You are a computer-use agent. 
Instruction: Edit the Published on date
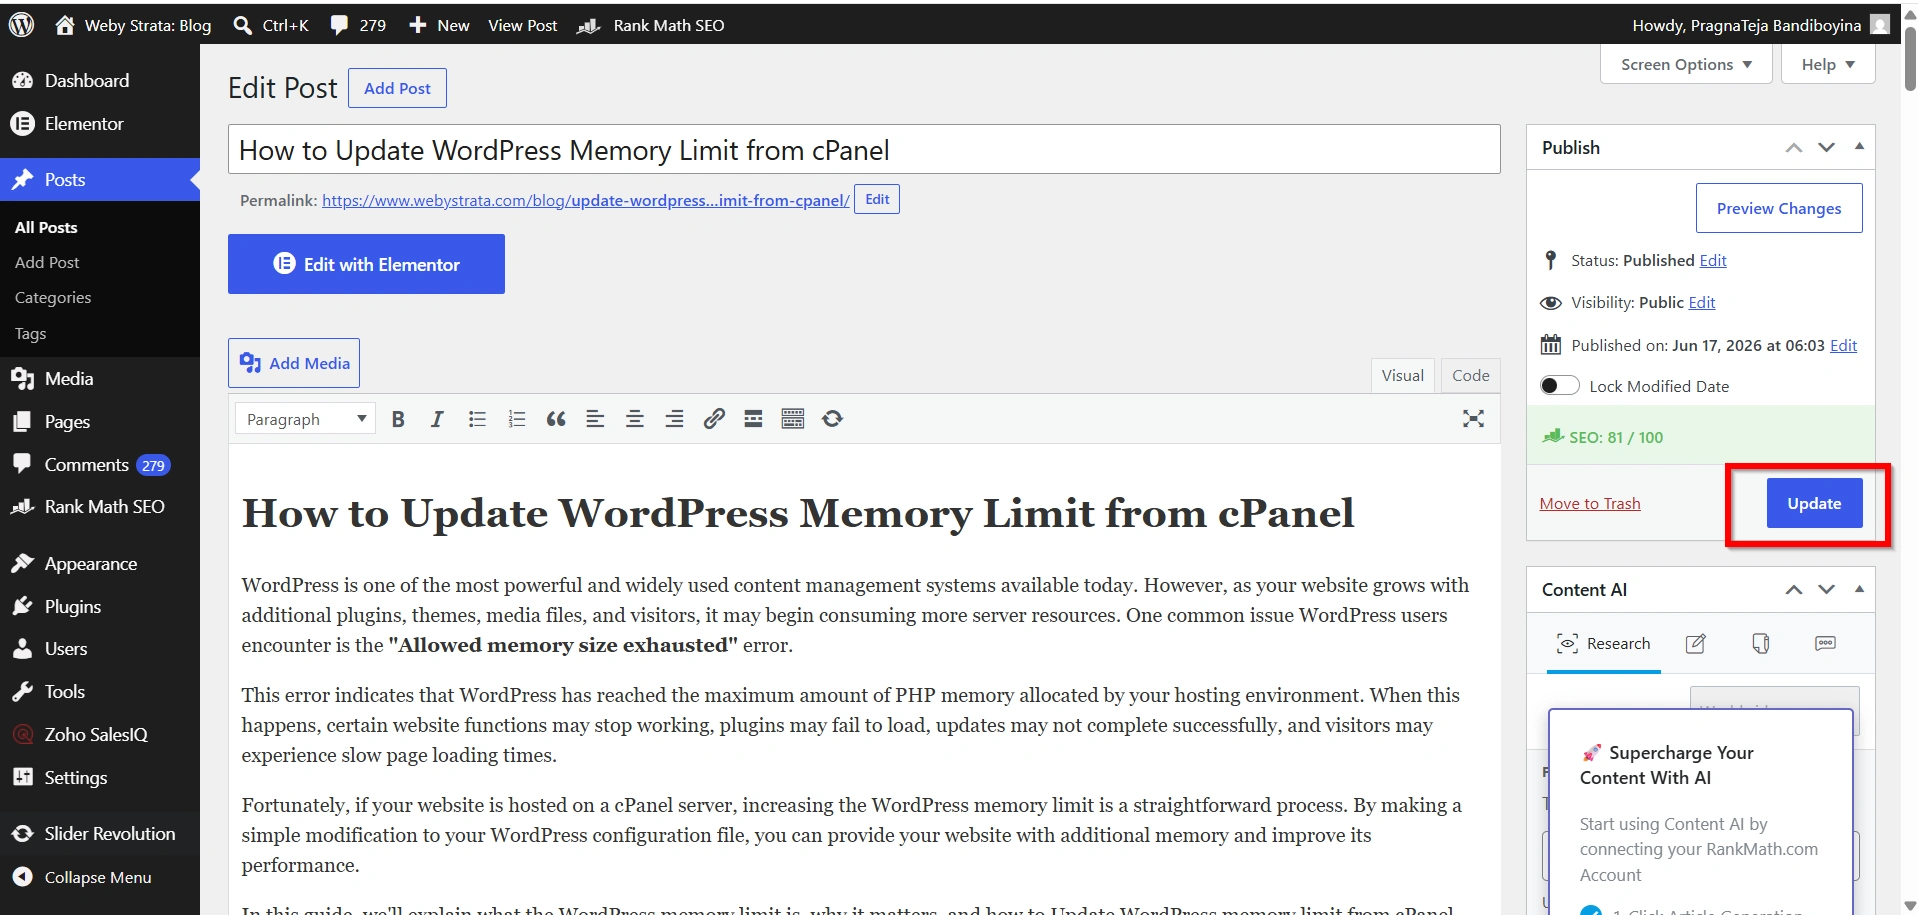coord(1843,345)
